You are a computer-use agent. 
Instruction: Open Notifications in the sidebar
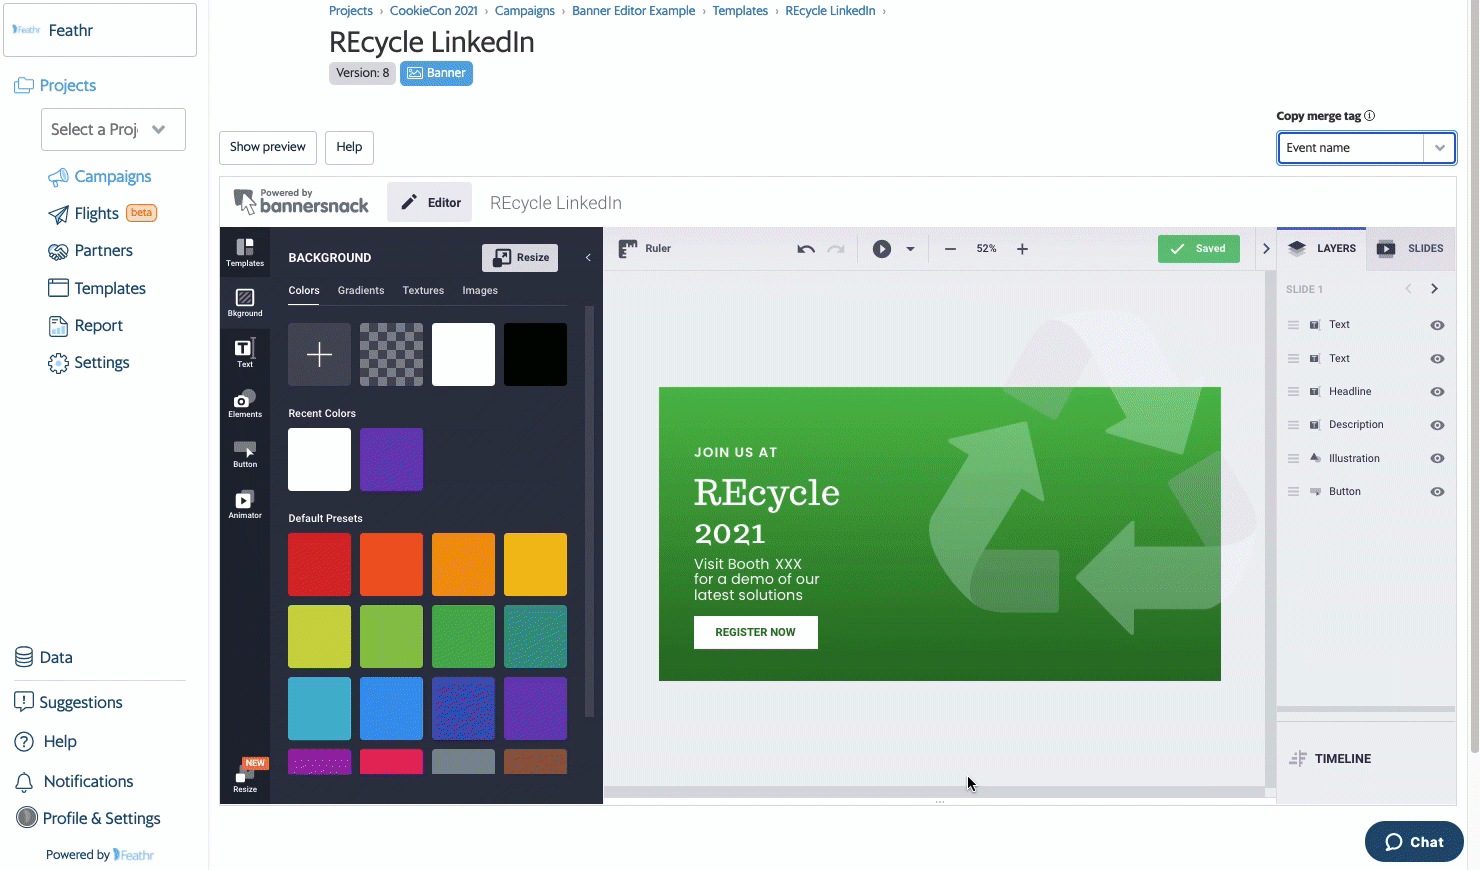click(74, 782)
